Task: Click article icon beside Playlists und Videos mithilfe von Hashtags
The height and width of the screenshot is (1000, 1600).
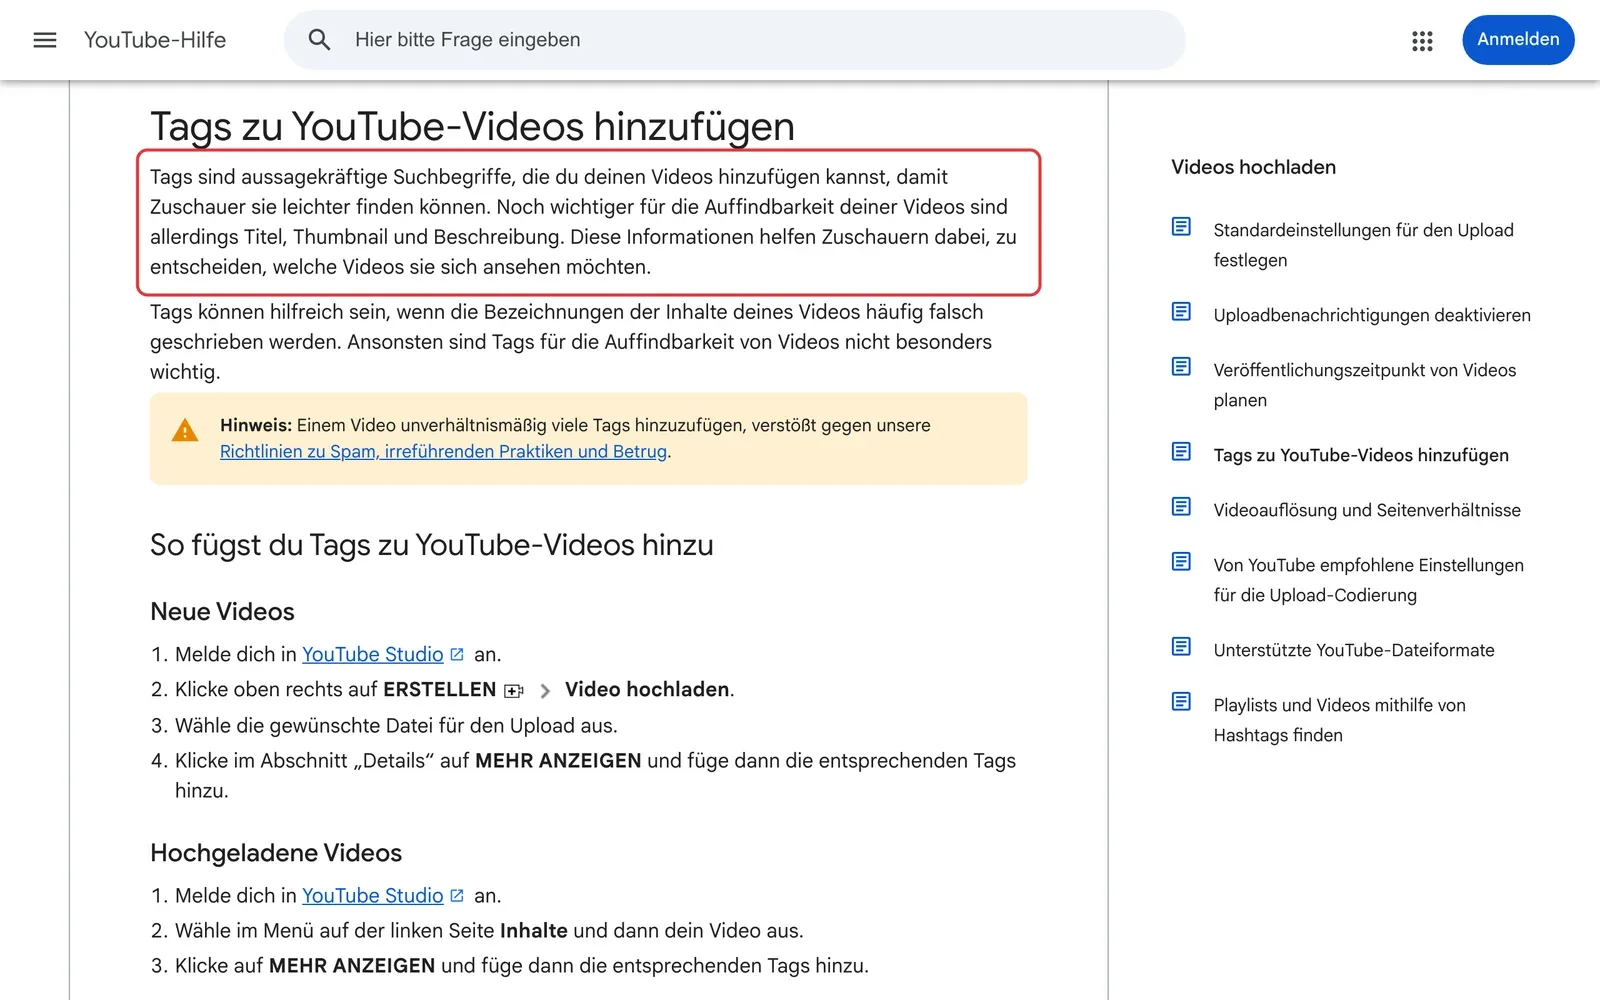Action: (x=1181, y=702)
